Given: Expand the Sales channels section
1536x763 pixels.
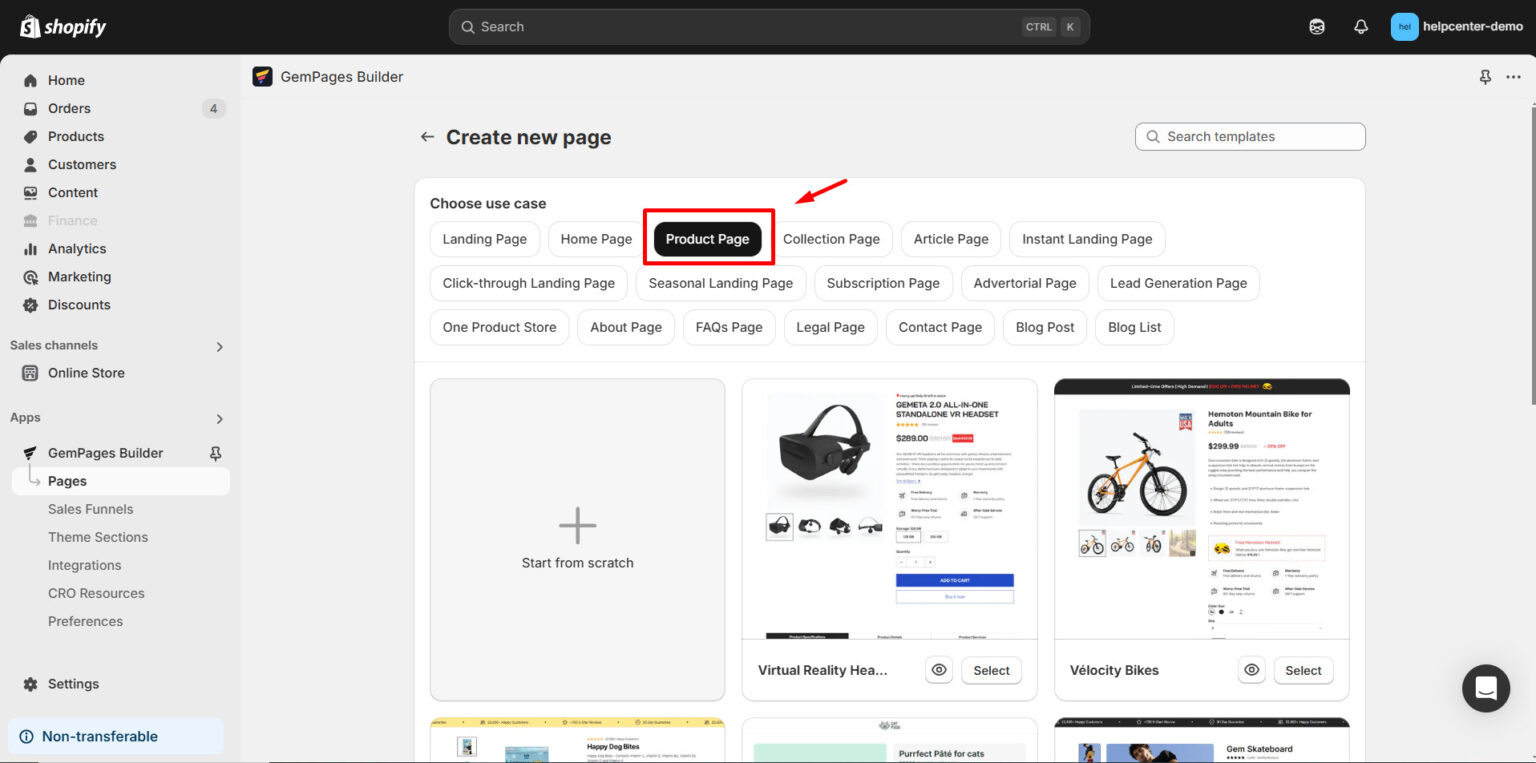Looking at the screenshot, I should pyautogui.click(x=219, y=346).
